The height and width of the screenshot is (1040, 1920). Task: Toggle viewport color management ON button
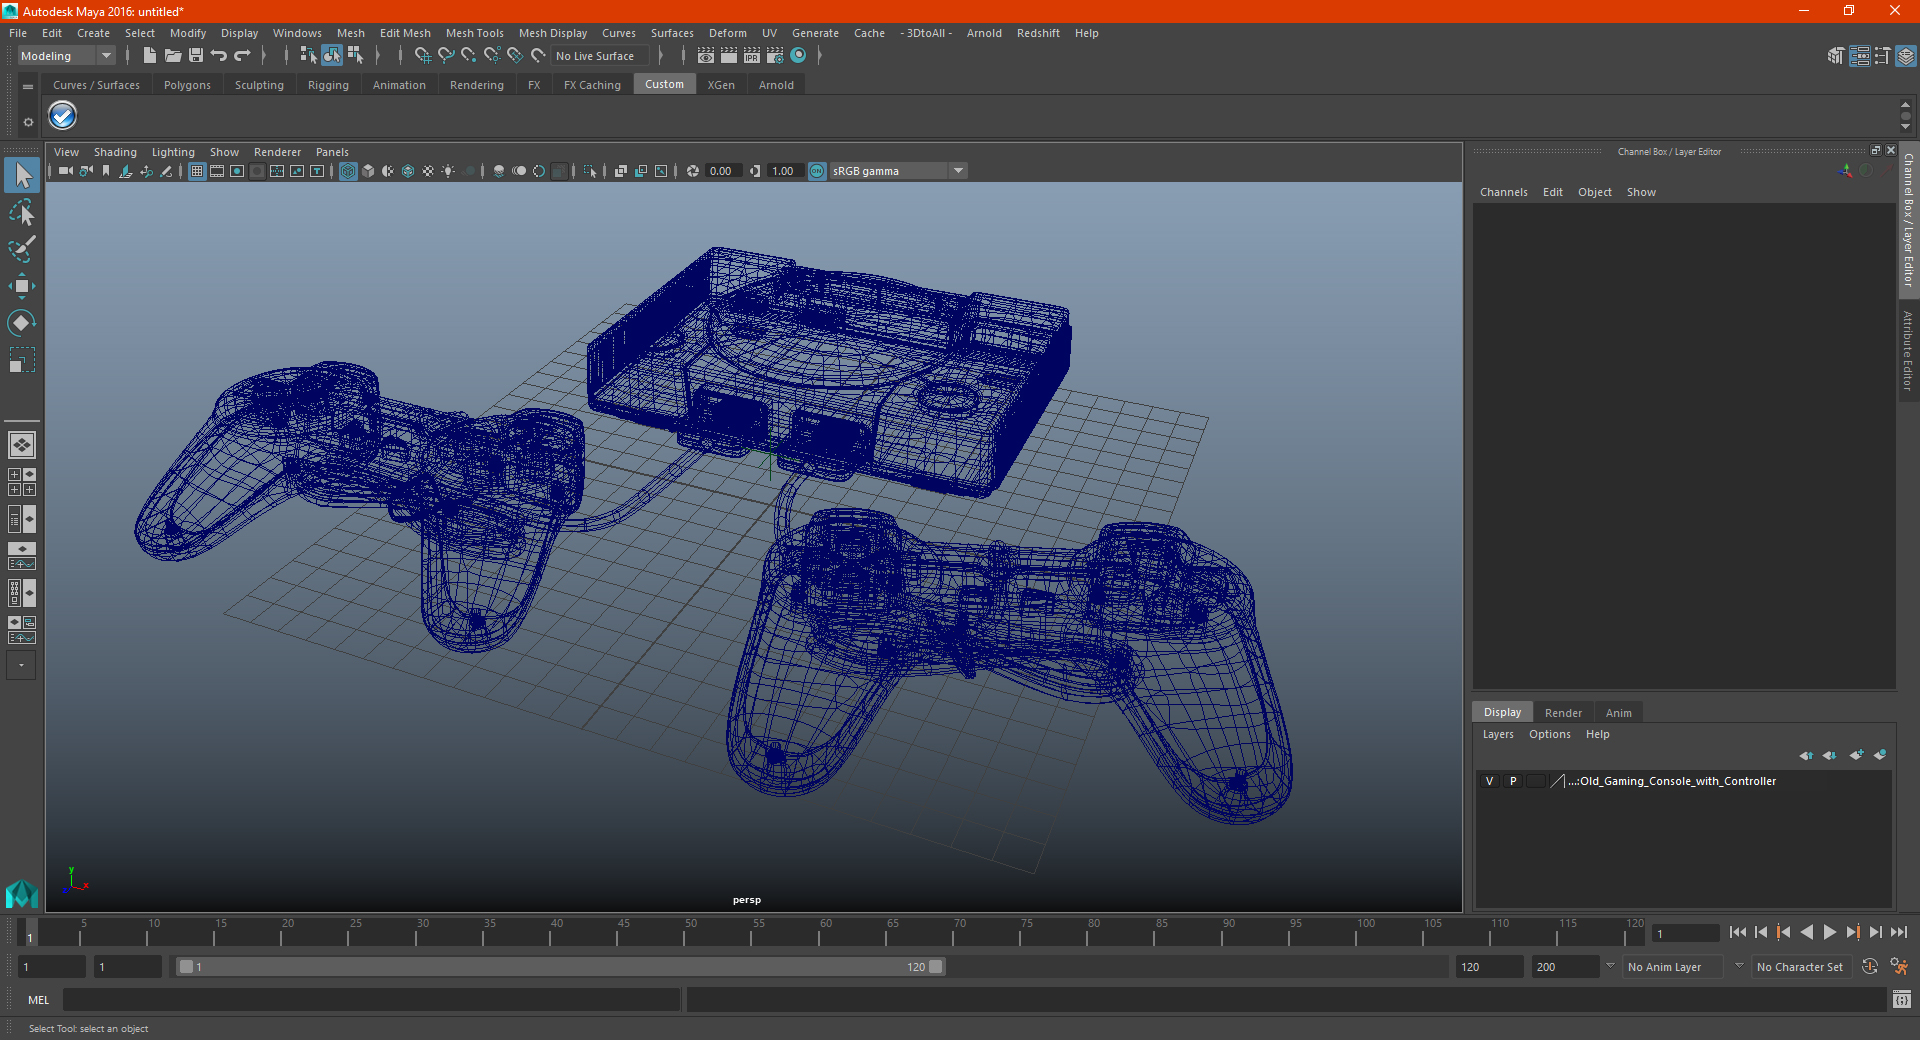pyautogui.click(x=817, y=171)
